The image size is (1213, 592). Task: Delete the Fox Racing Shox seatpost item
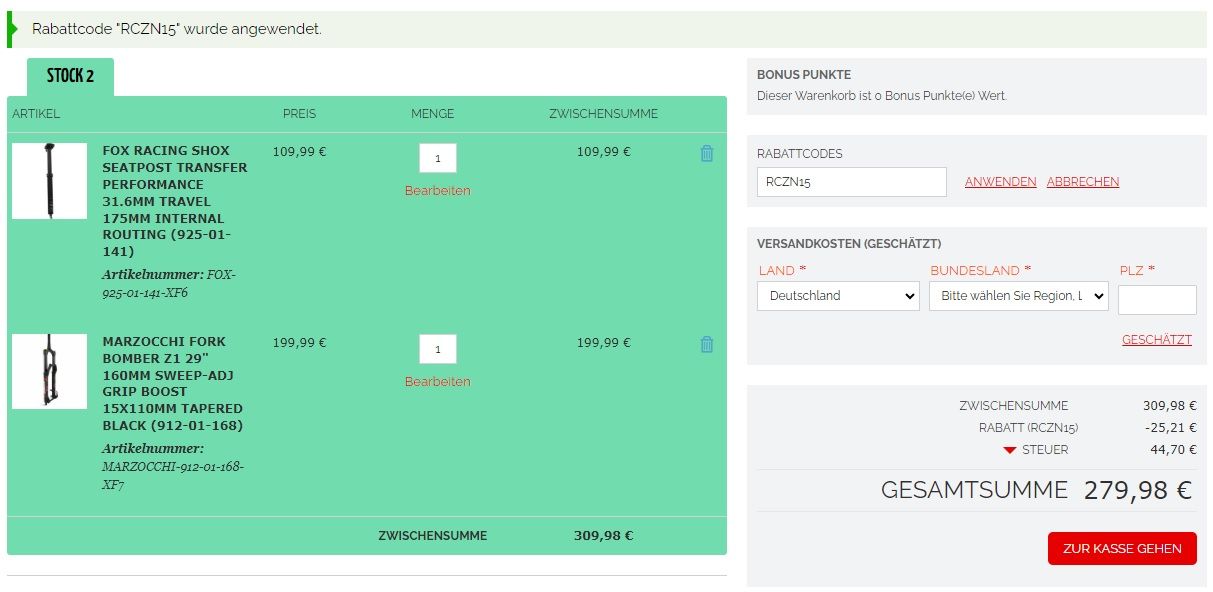(707, 154)
